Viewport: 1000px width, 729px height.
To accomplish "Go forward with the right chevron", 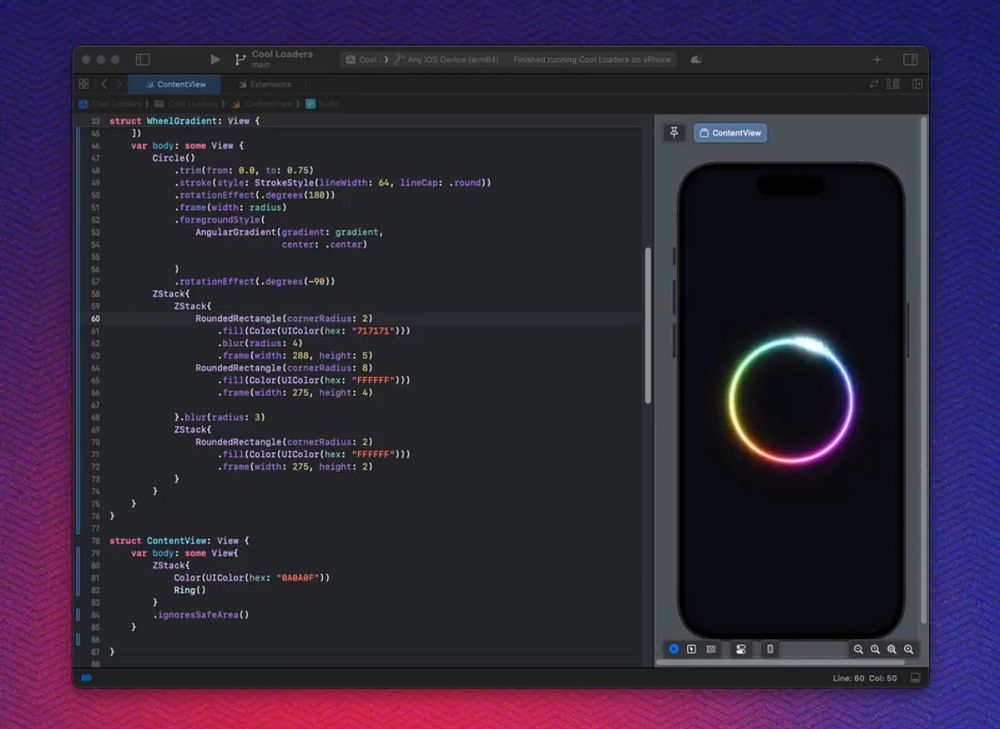I will pyautogui.click(x=118, y=84).
